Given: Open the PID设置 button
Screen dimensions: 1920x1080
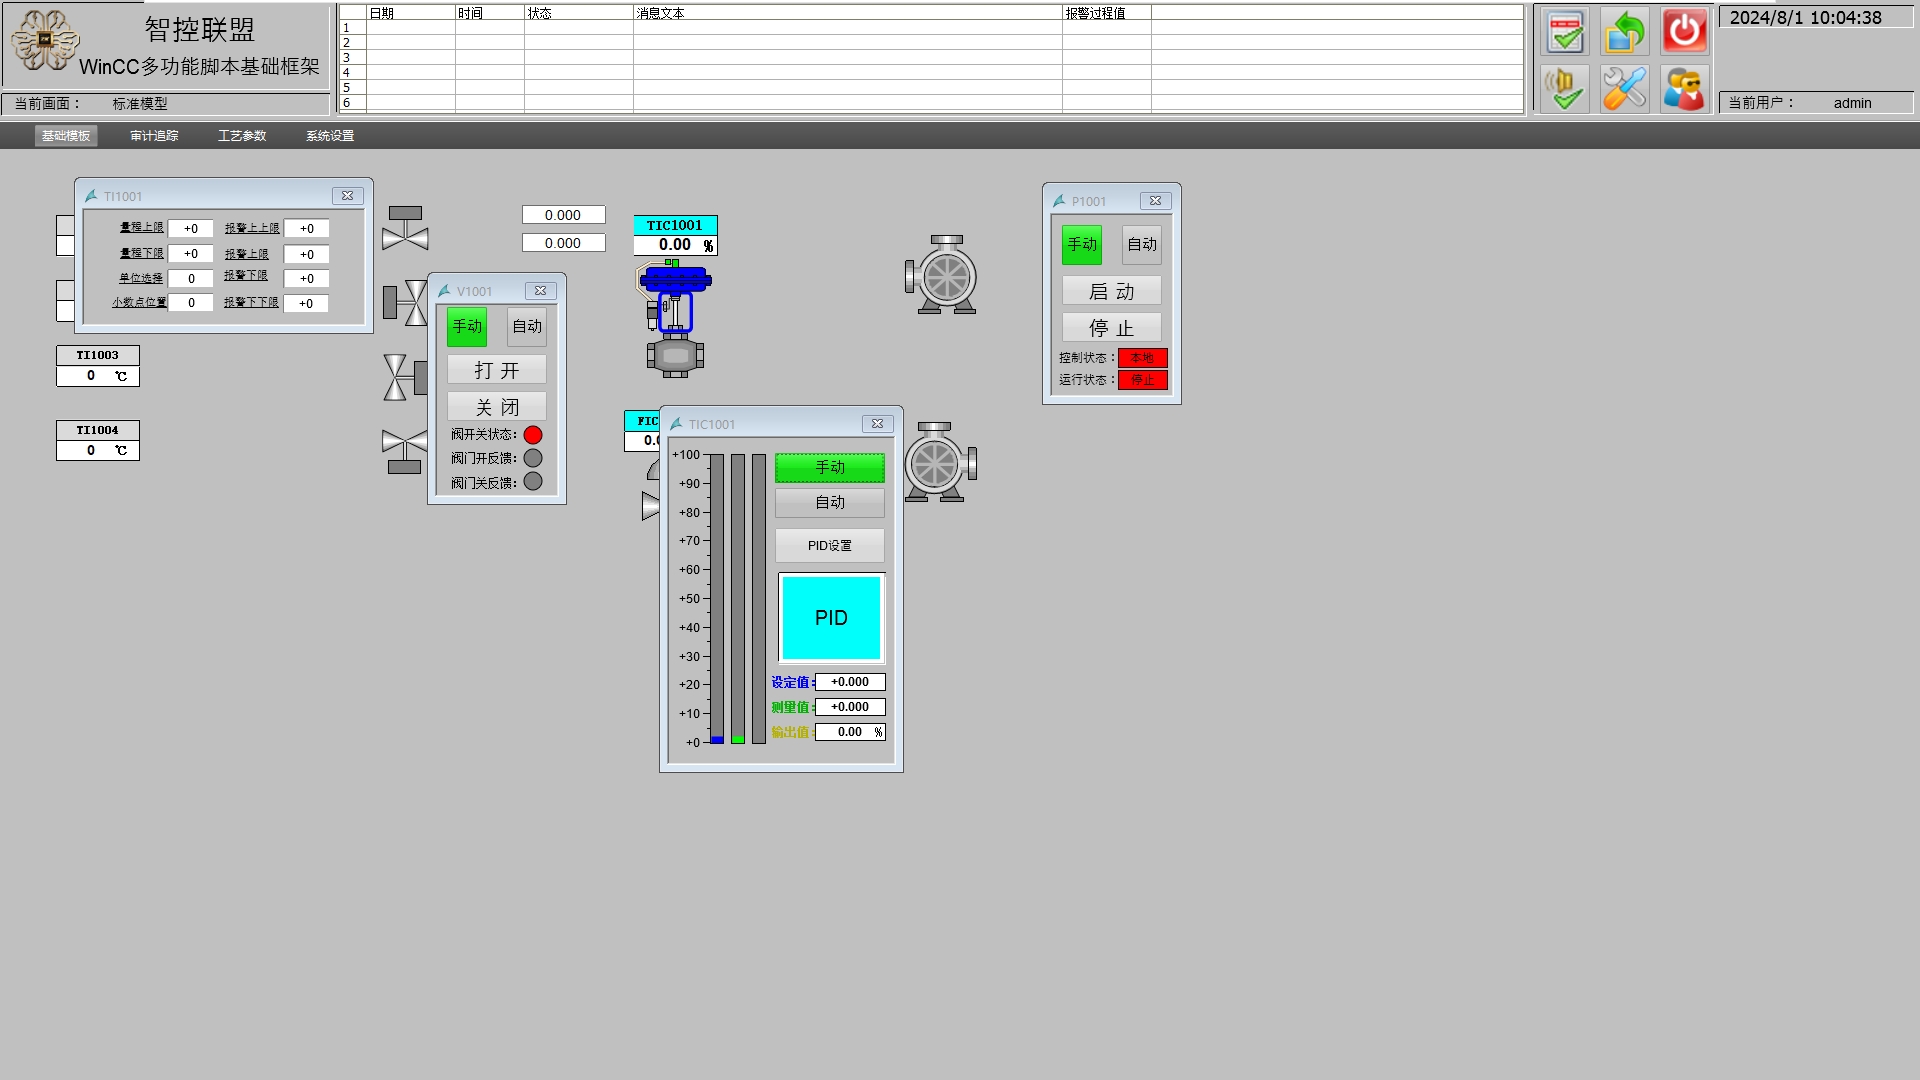Looking at the screenshot, I should 830,546.
